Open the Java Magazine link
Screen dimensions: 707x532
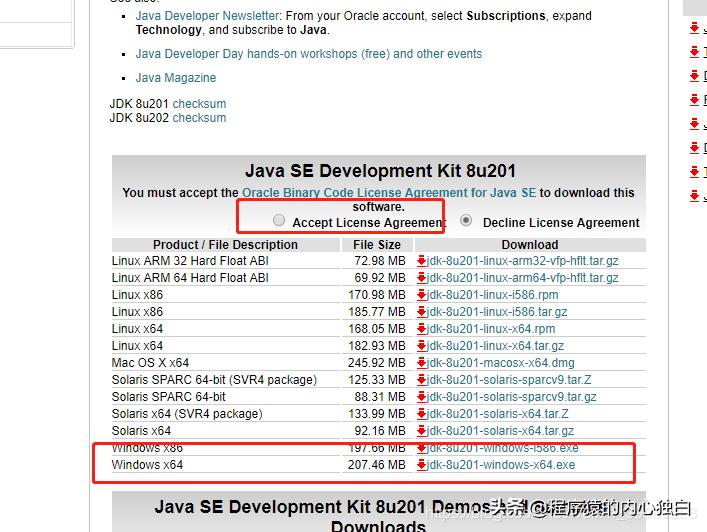coord(175,78)
